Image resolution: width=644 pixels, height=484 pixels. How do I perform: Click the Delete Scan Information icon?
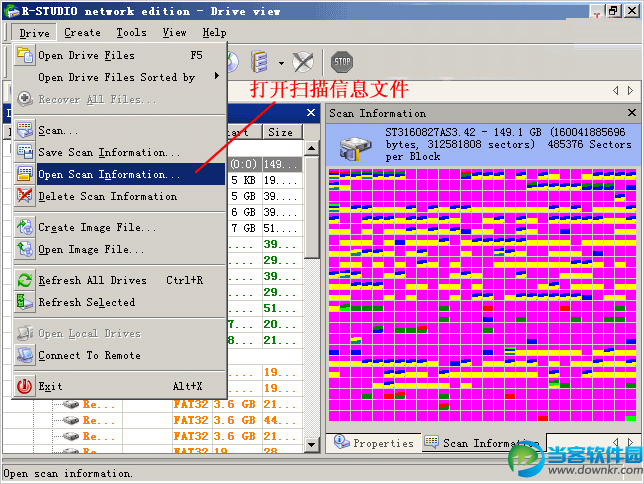pos(25,196)
